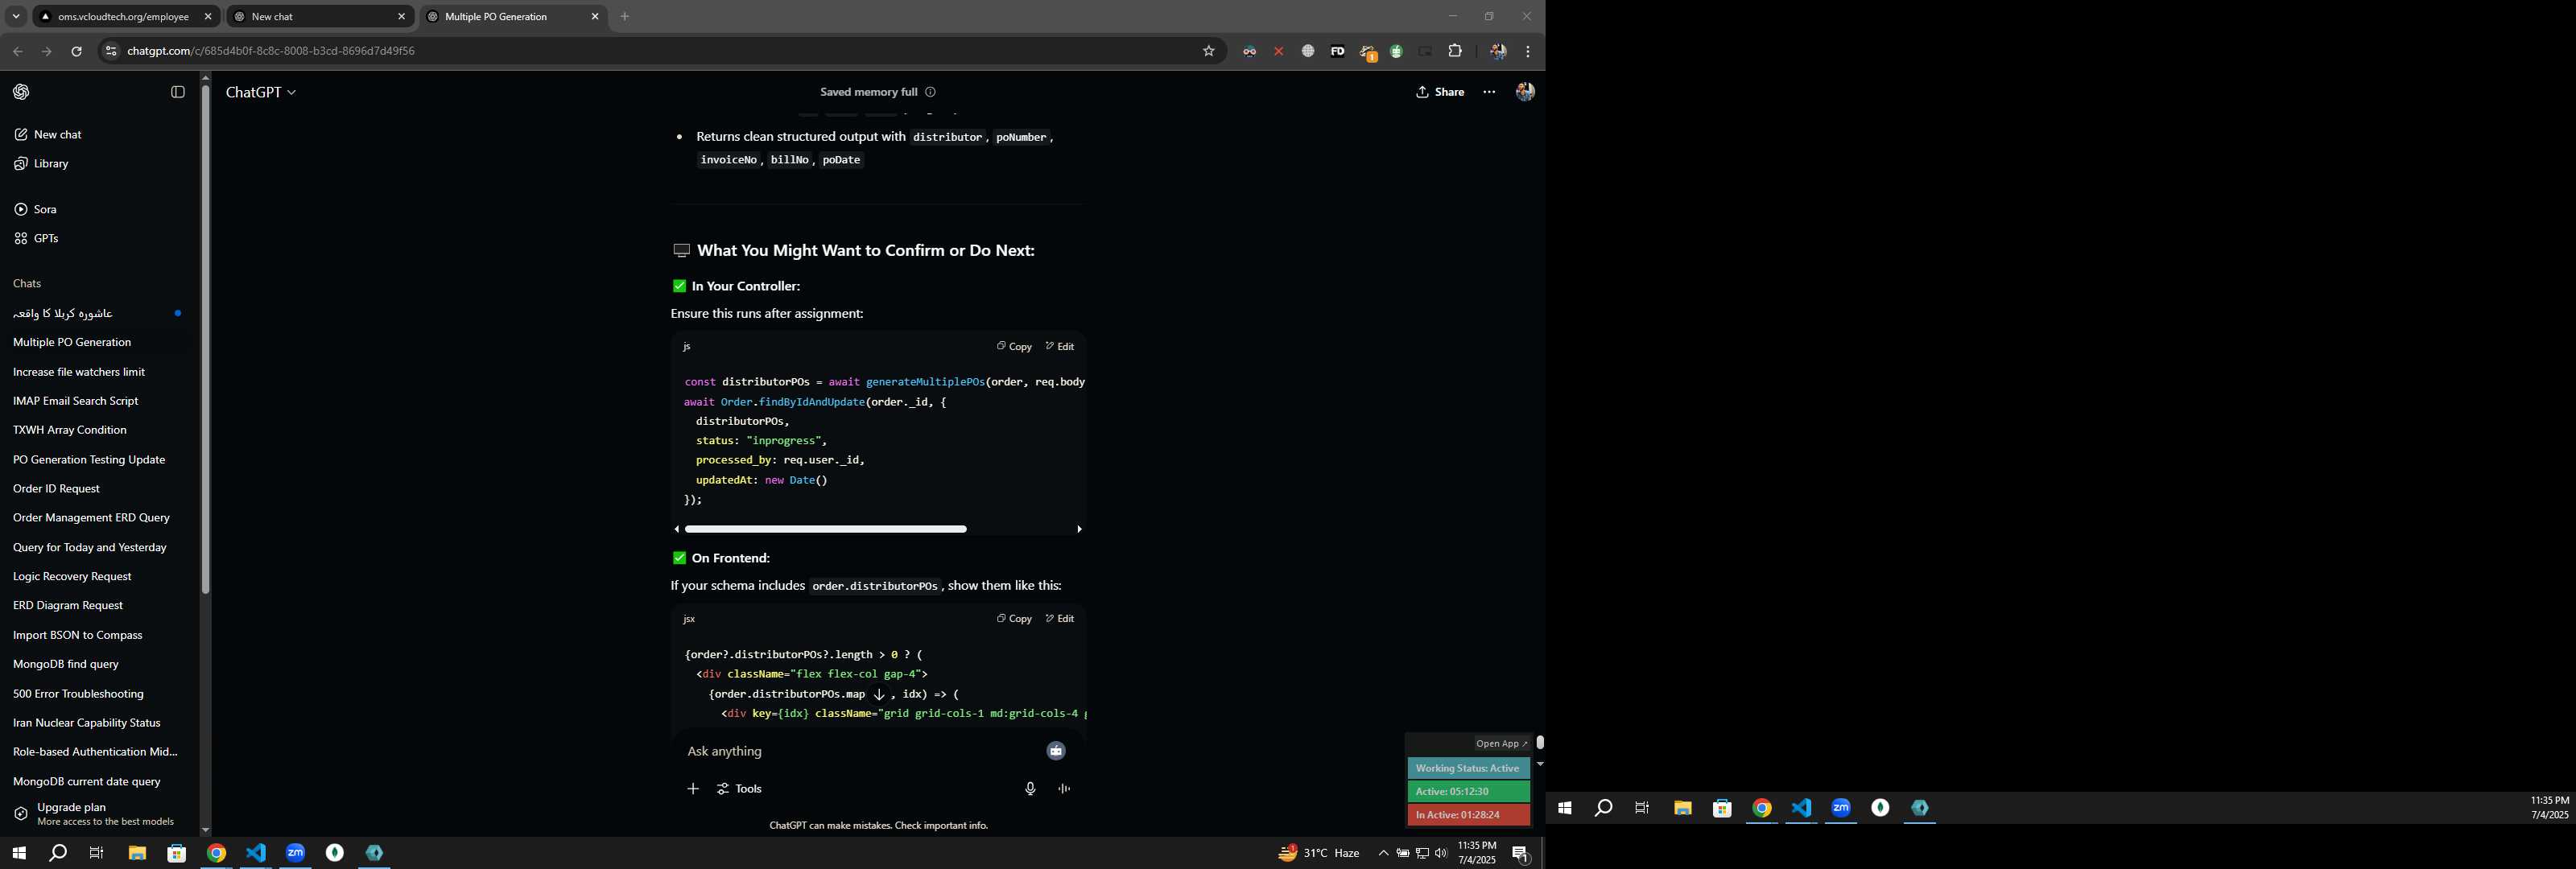Click the Share button in header
Image resolution: width=2576 pixels, height=869 pixels.
coord(1440,92)
